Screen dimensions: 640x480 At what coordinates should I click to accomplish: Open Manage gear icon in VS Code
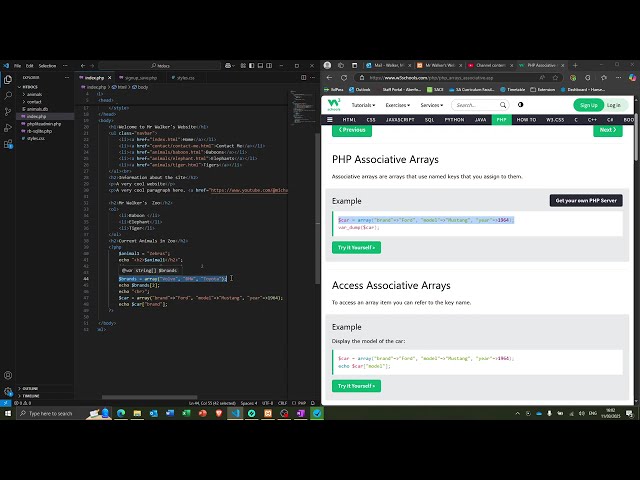pyautogui.click(x=8, y=391)
